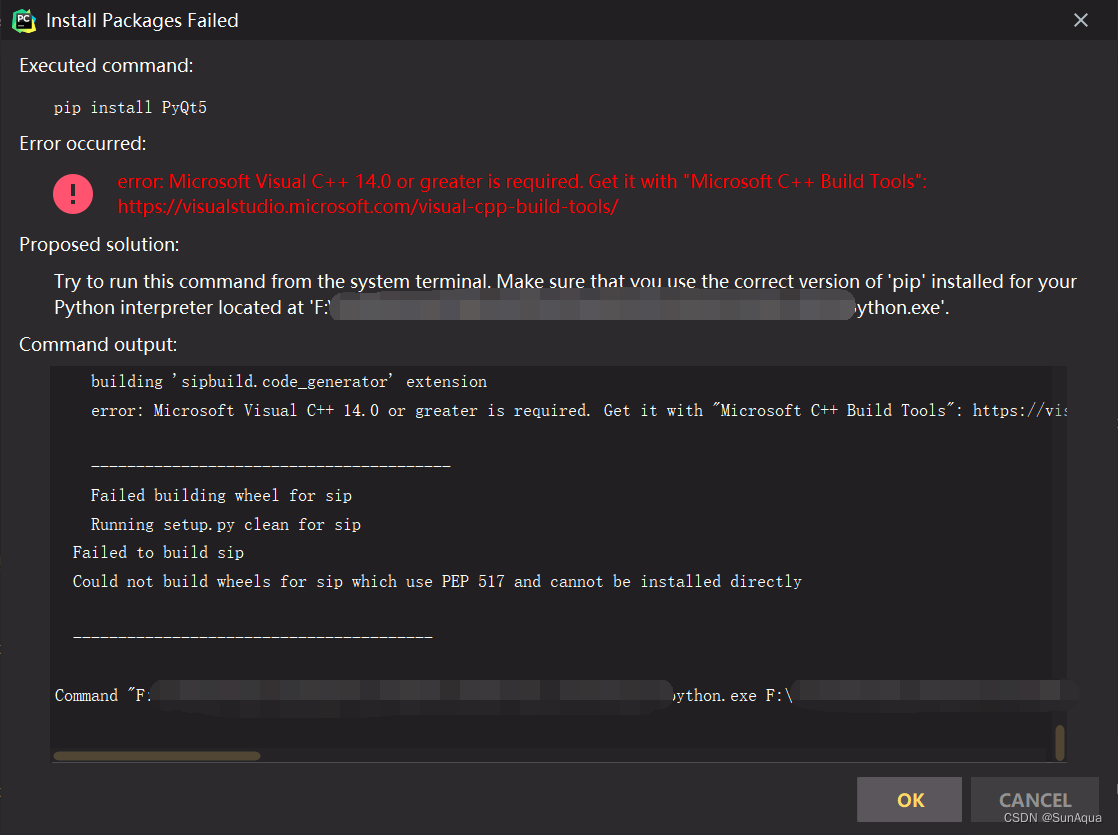
Task: Click the 'Command output:' heading
Action: click(98, 345)
